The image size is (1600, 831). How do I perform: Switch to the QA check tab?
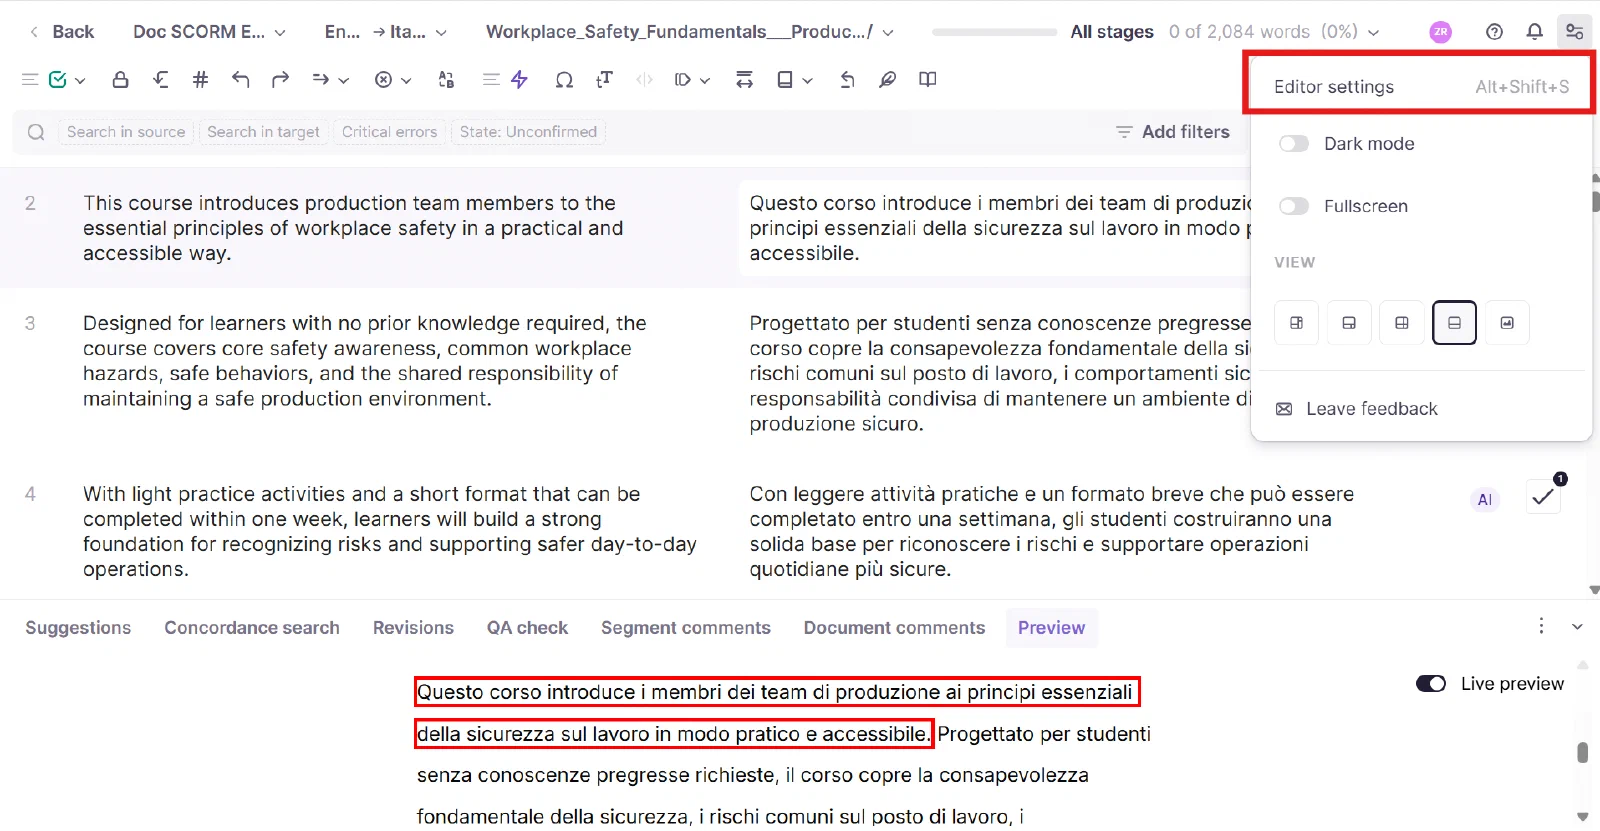click(x=527, y=628)
